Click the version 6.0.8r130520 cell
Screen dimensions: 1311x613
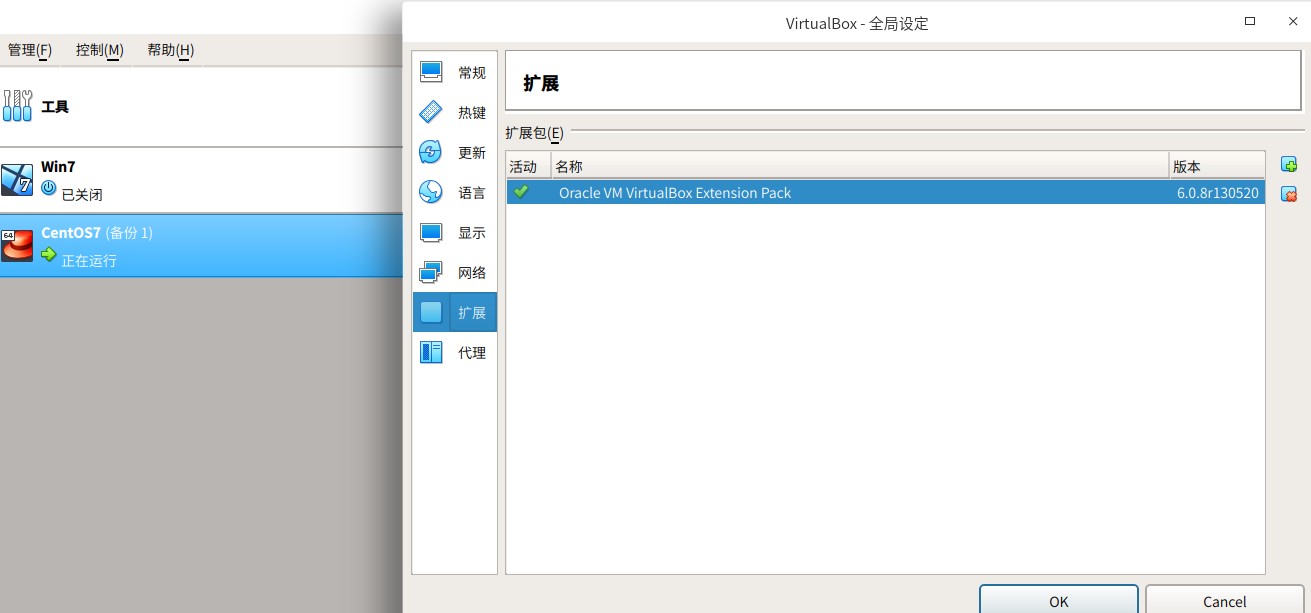1217,193
